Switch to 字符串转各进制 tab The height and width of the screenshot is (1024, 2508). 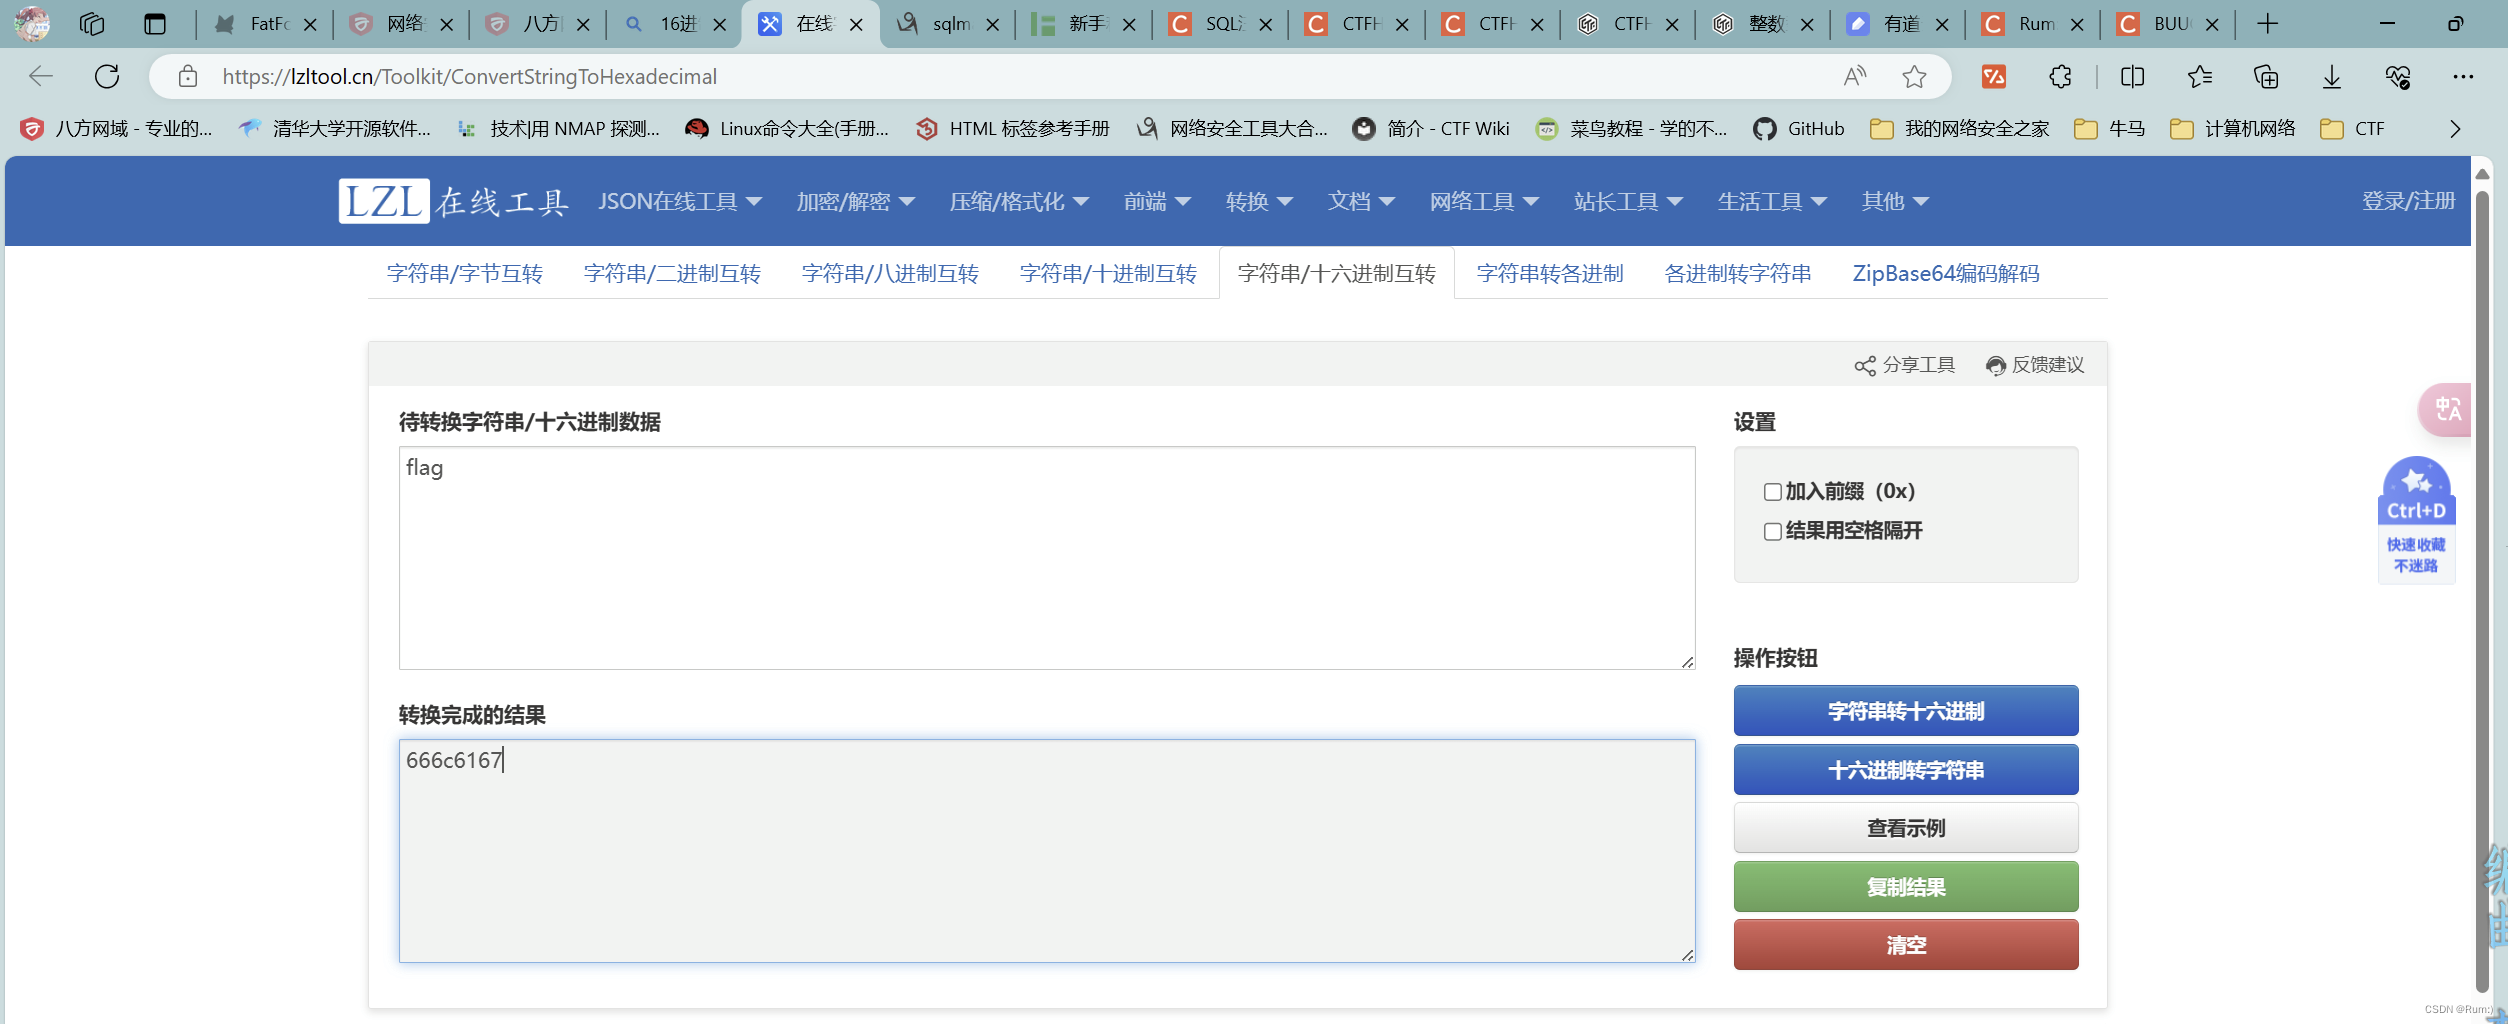tap(1550, 273)
